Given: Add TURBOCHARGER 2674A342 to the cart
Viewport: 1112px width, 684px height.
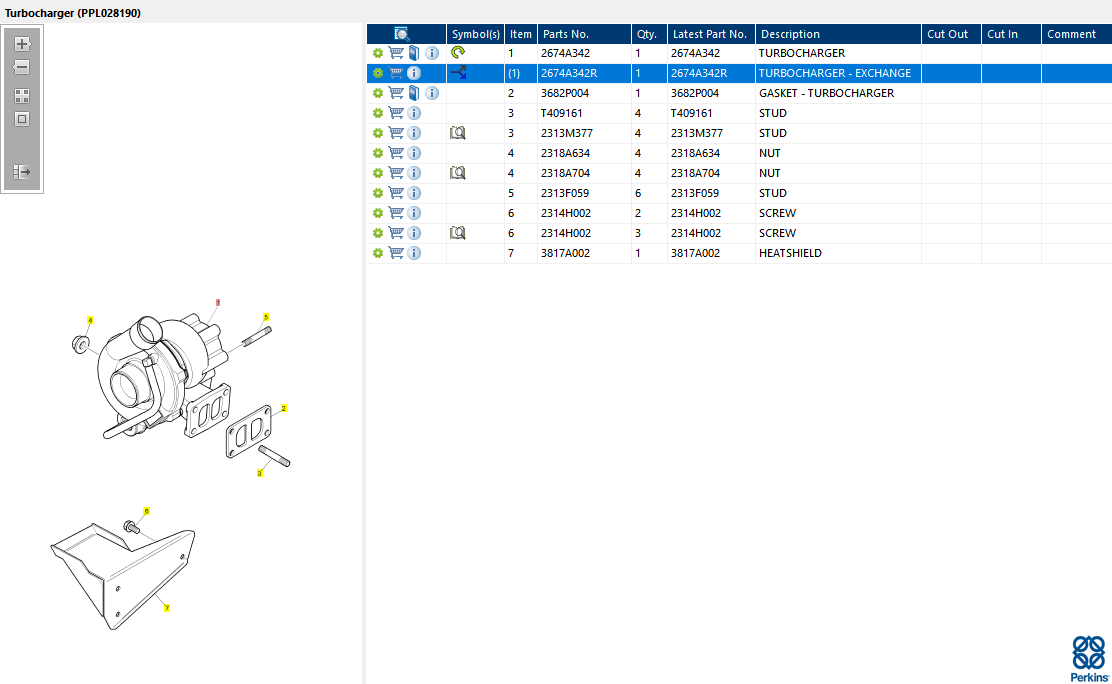Looking at the screenshot, I should [x=396, y=53].
